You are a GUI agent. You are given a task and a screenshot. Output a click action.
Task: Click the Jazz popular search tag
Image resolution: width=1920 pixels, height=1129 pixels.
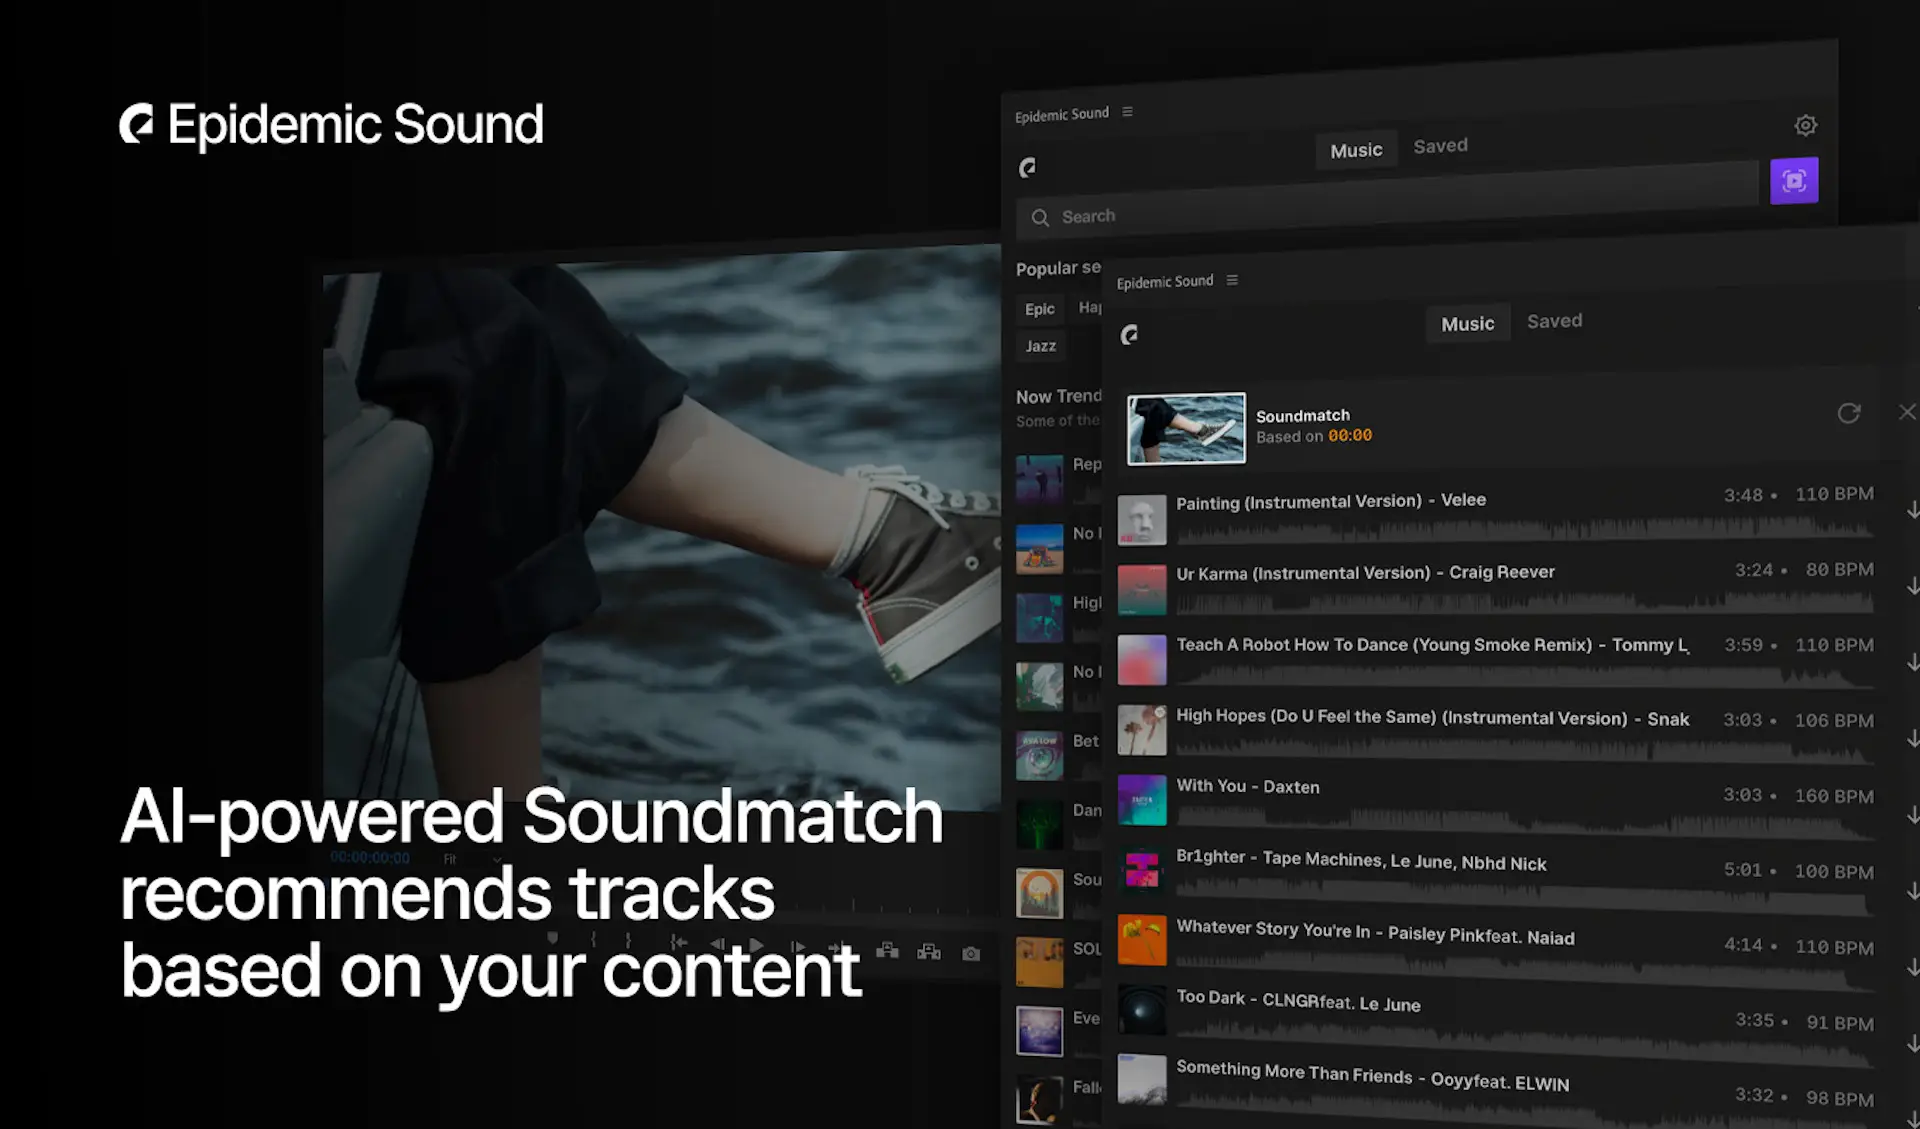[x=1040, y=346]
